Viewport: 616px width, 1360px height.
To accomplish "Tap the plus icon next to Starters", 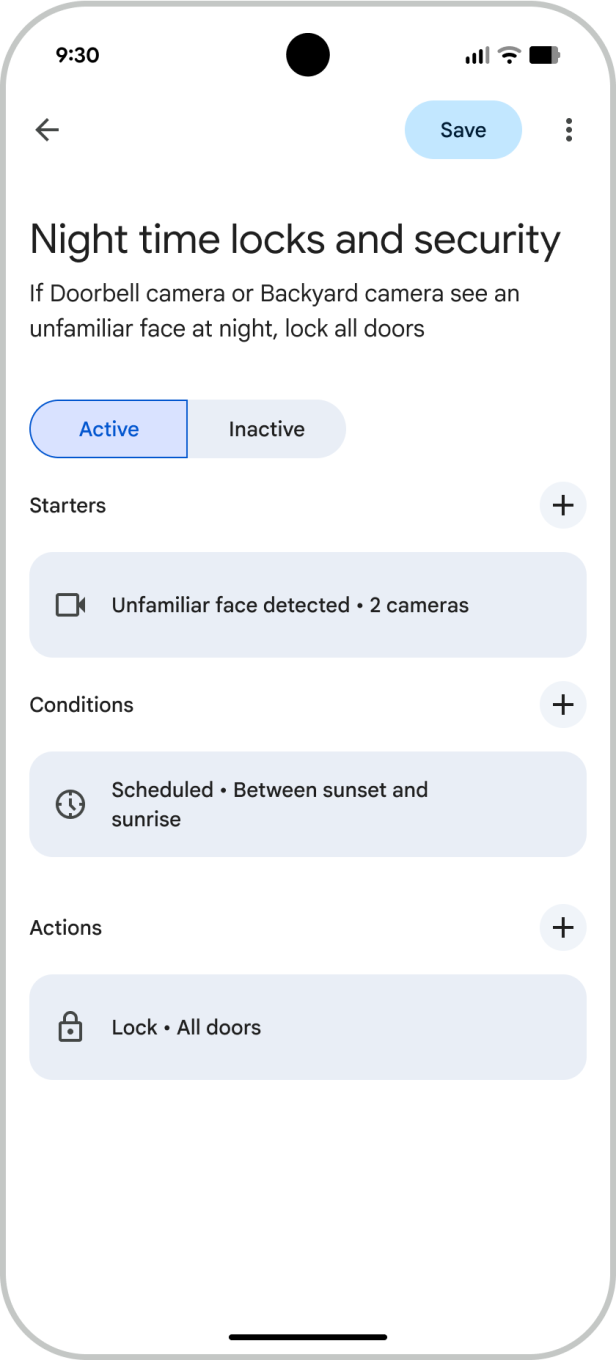I will 562,505.
